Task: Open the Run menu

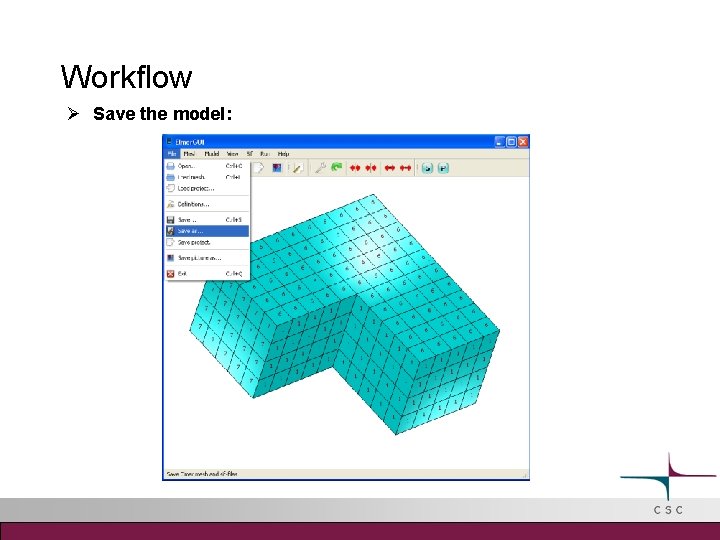Action: (265, 154)
